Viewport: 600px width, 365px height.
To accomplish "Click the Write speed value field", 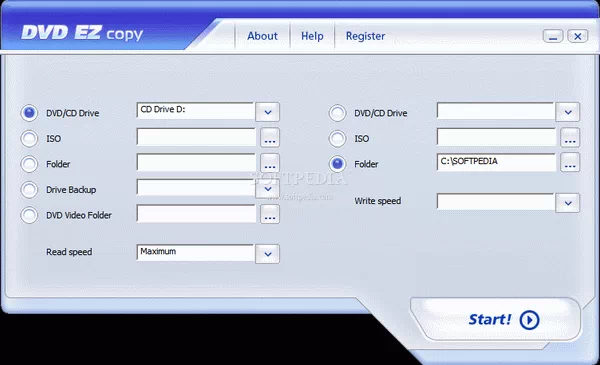I will point(496,201).
